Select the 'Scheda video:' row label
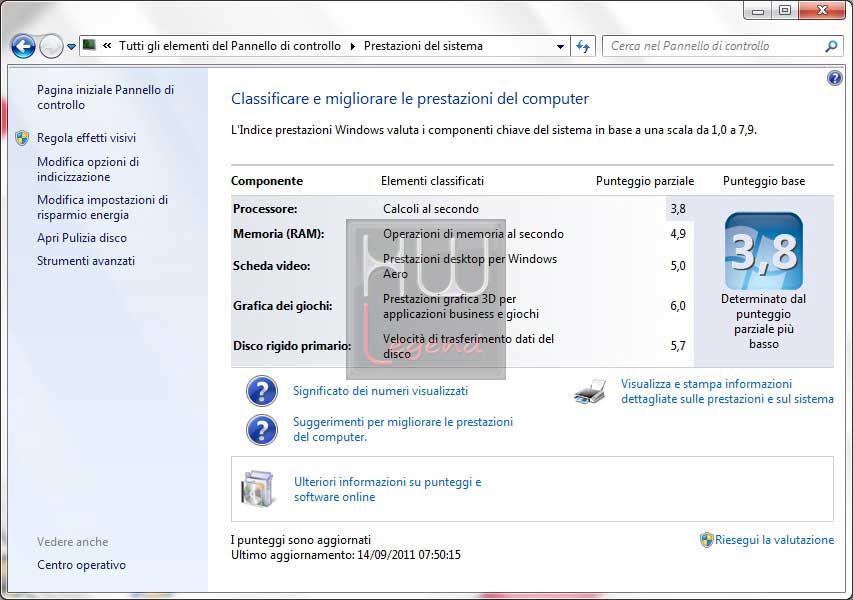The width and height of the screenshot is (853, 600). point(271,266)
